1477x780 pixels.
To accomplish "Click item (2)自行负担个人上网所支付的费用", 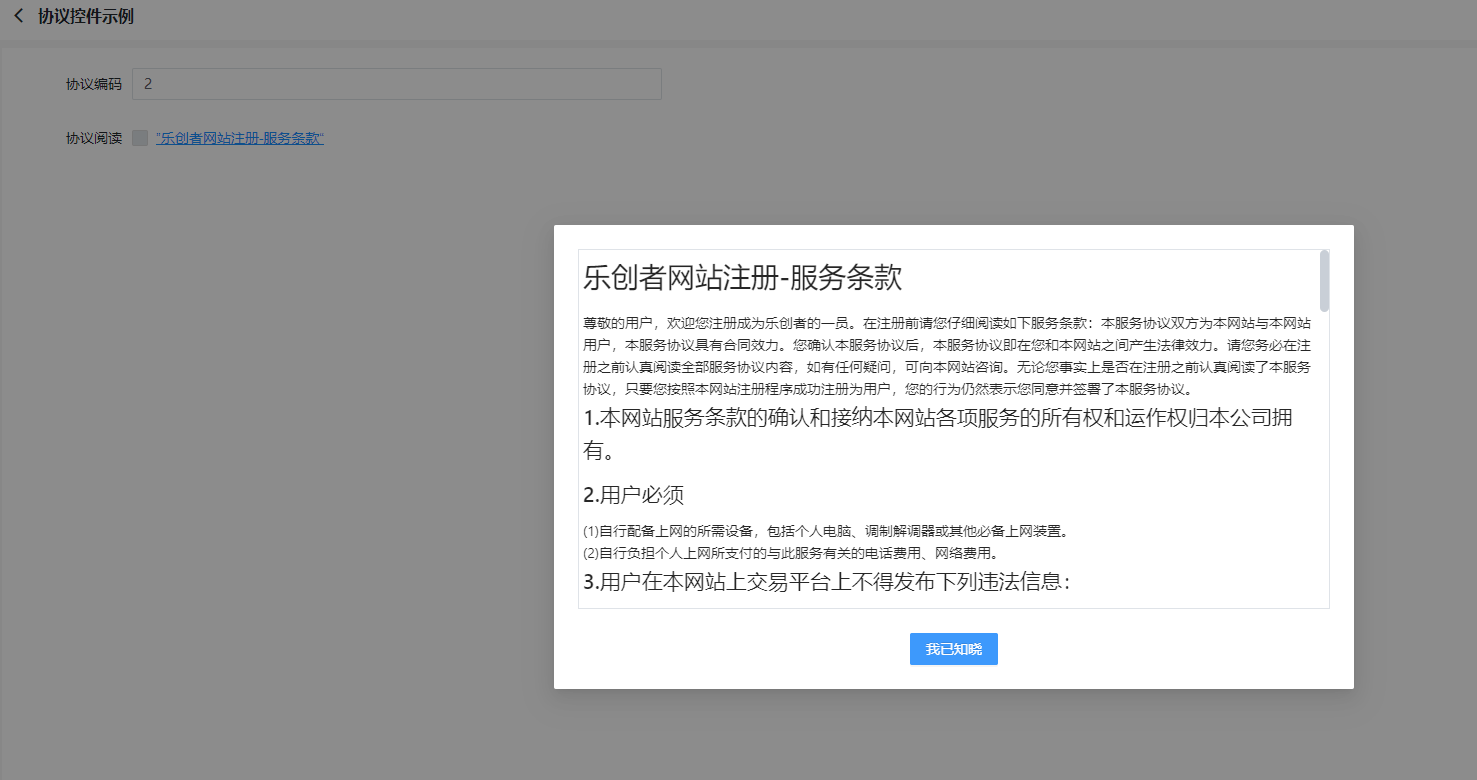I will coord(790,552).
